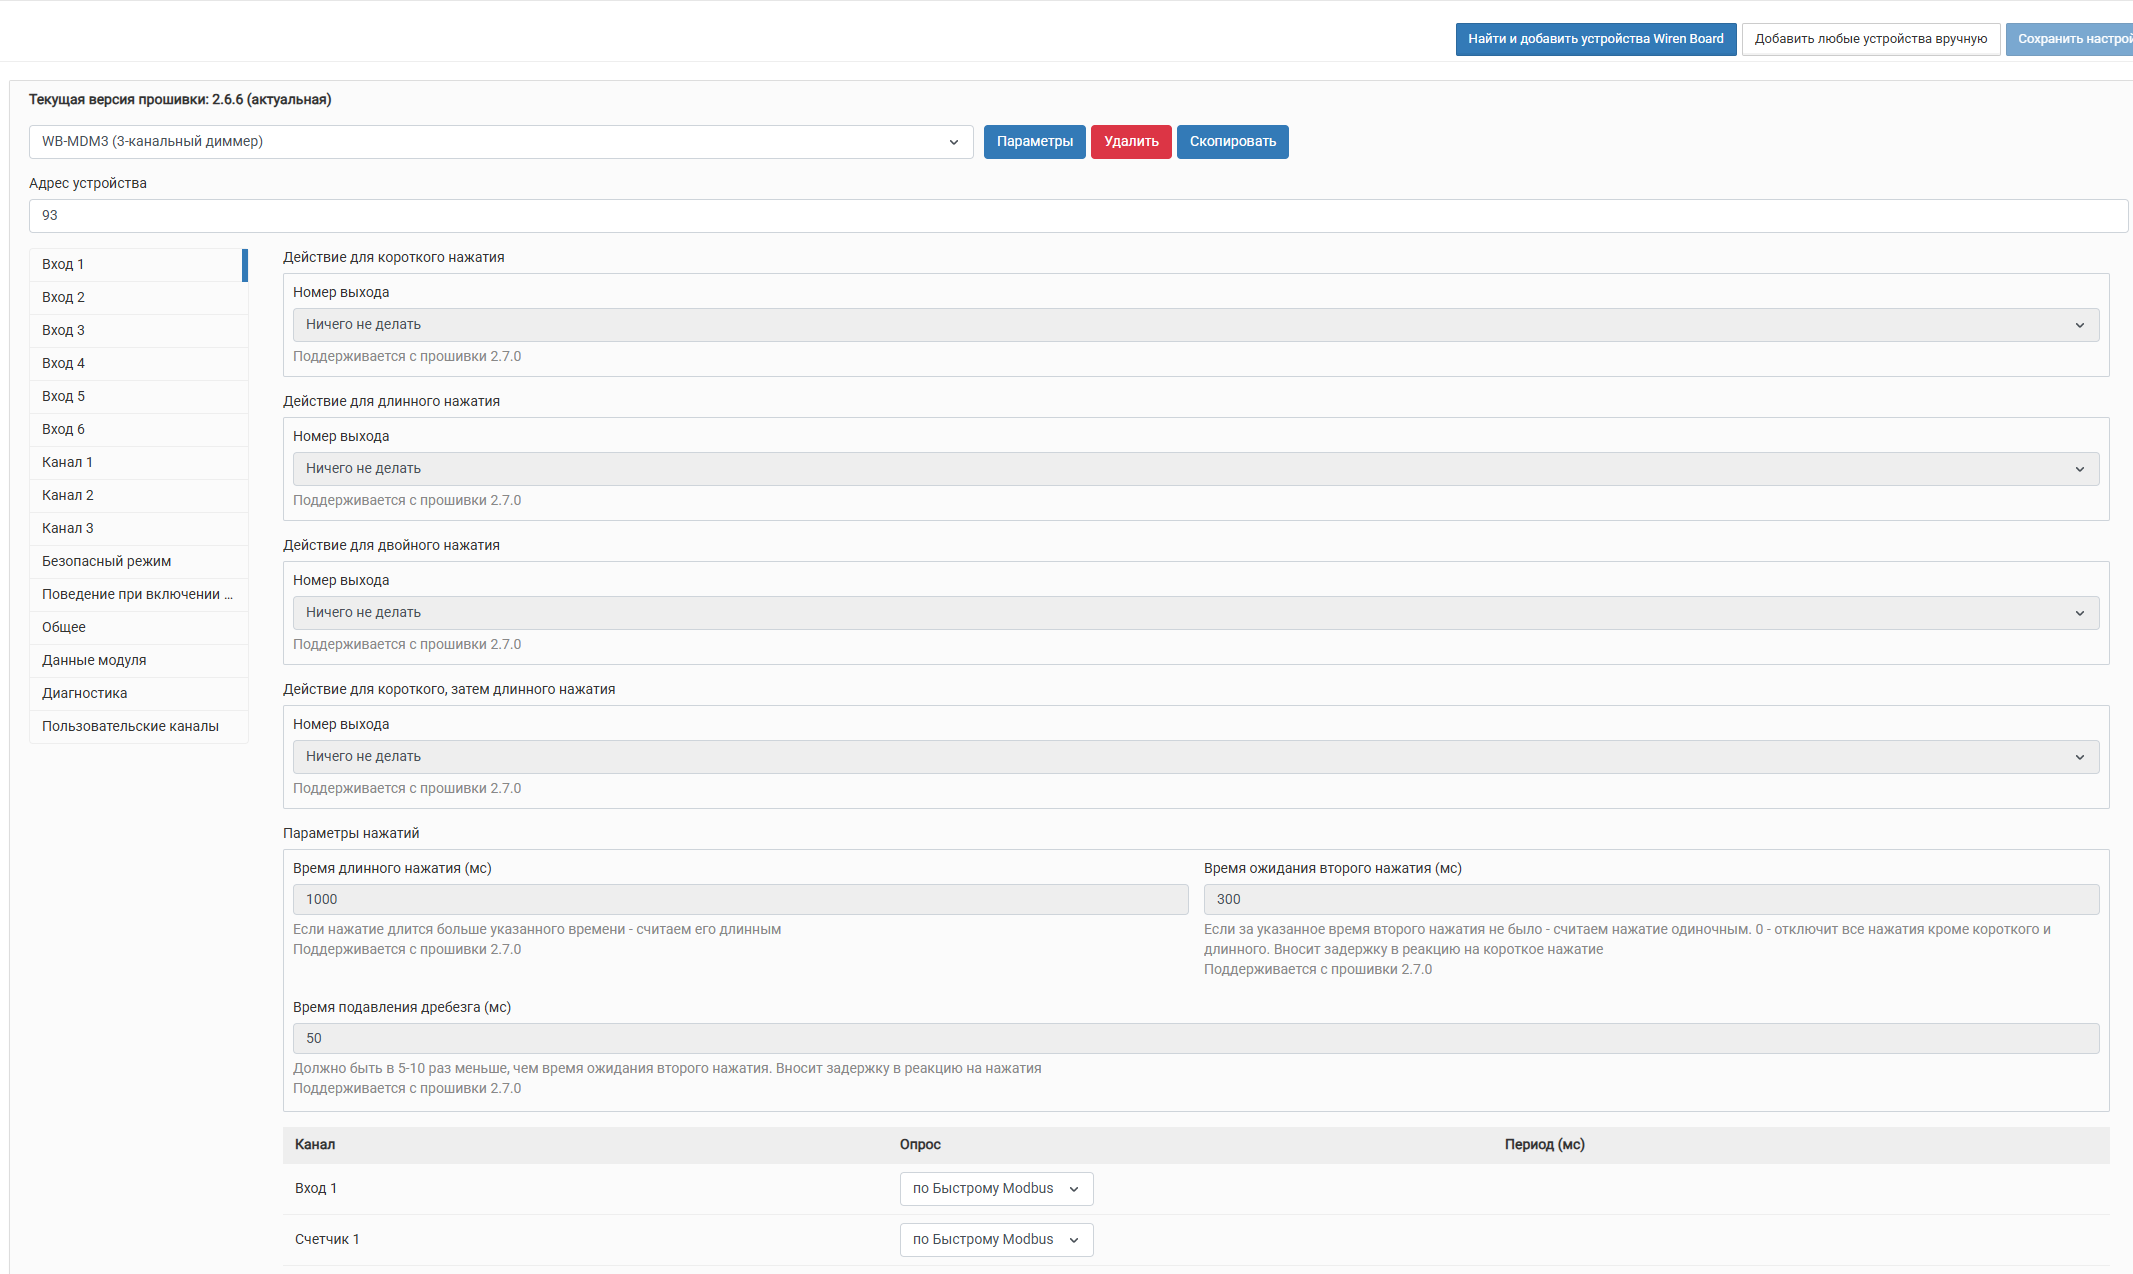Viewport: 2133px width, 1274px height.
Task: Click the debounce time input field
Action: 1195,1039
